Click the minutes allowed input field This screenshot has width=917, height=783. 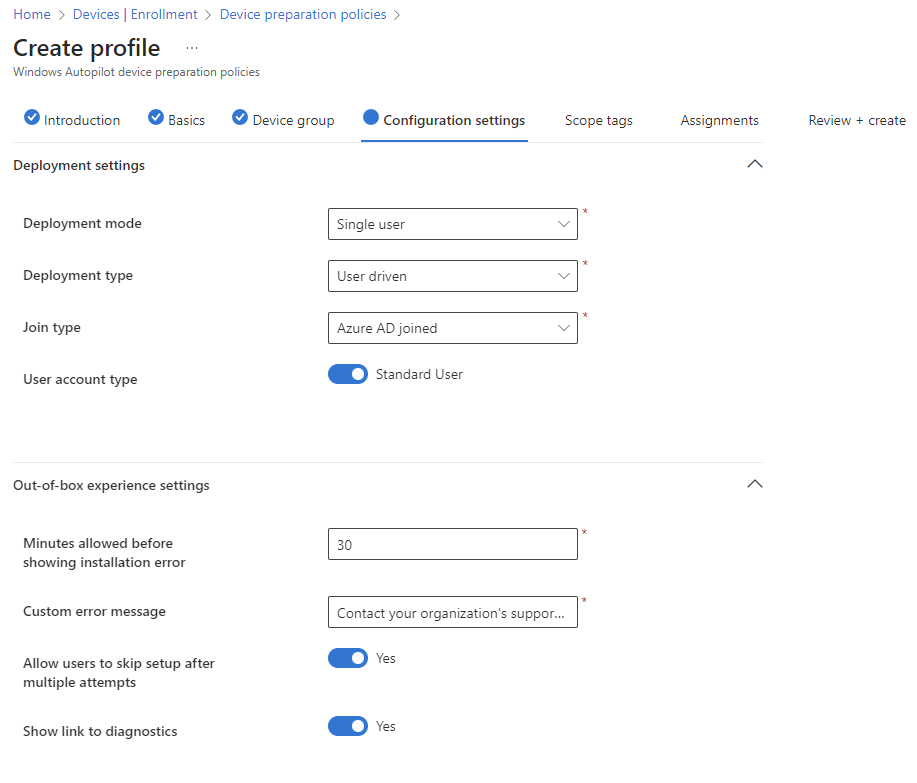[453, 544]
